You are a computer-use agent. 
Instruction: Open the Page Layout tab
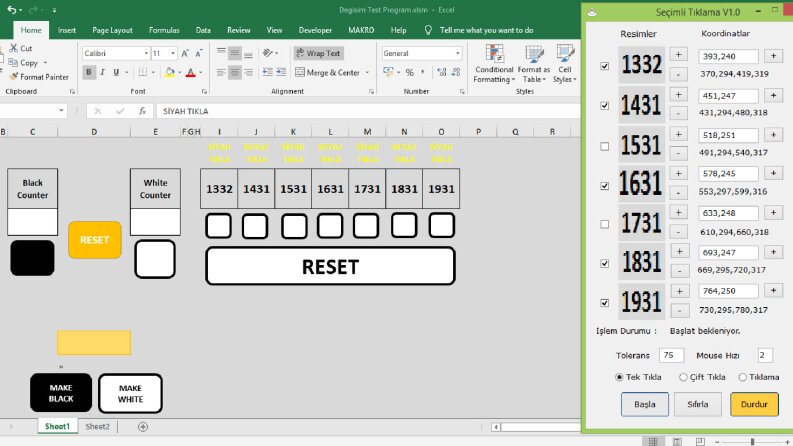click(x=112, y=30)
